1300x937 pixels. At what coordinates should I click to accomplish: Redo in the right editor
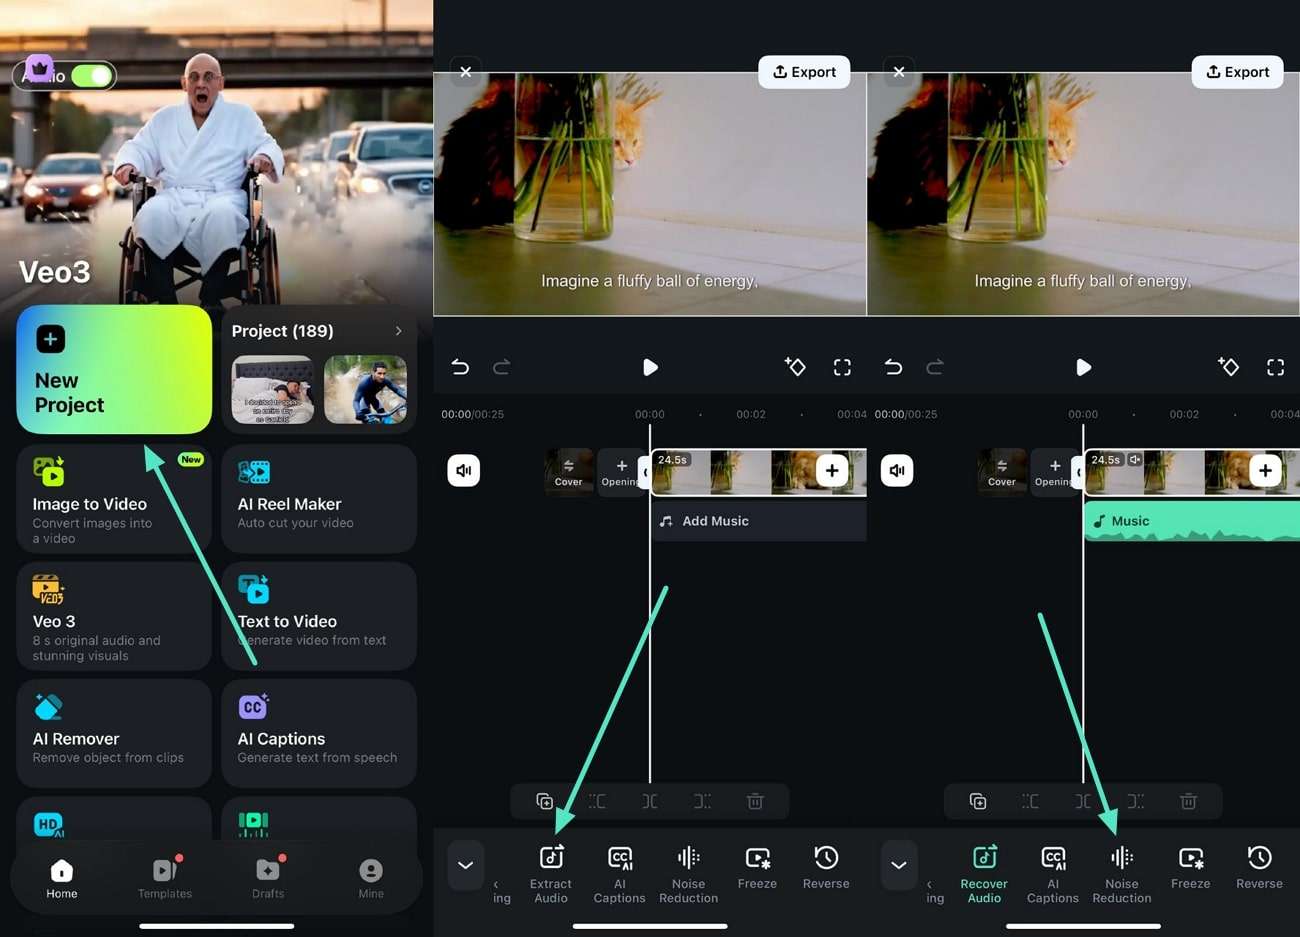[x=935, y=367]
